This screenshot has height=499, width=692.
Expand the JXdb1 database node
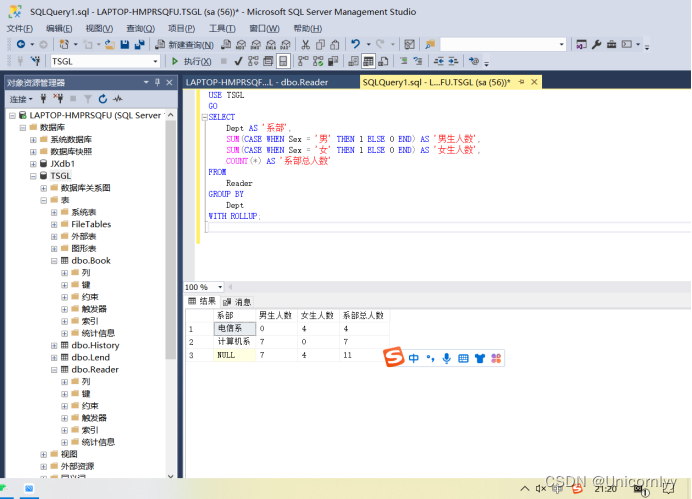coord(33,164)
